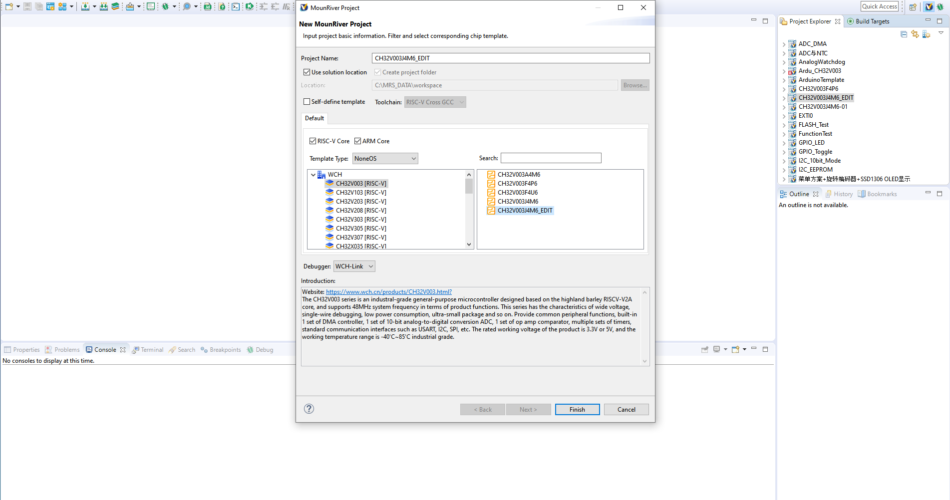Open the Template Type NoneOS dropdown
The height and width of the screenshot is (500, 950).
click(385, 159)
